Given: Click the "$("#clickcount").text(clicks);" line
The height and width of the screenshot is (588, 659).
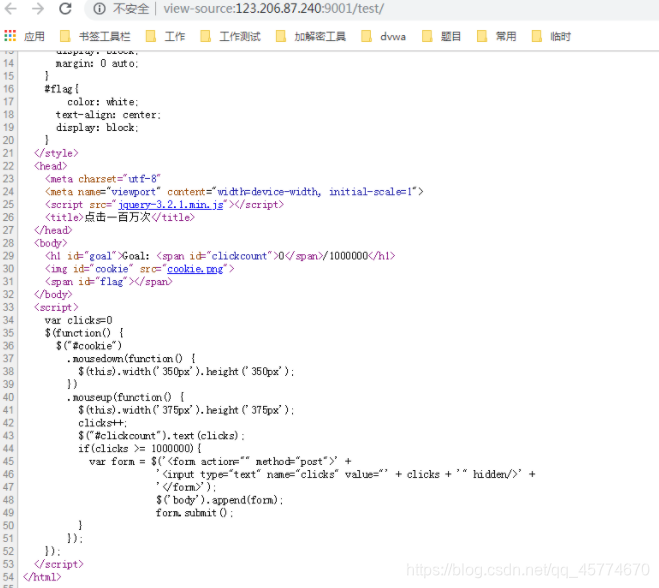Looking at the screenshot, I should click(x=161, y=435).
